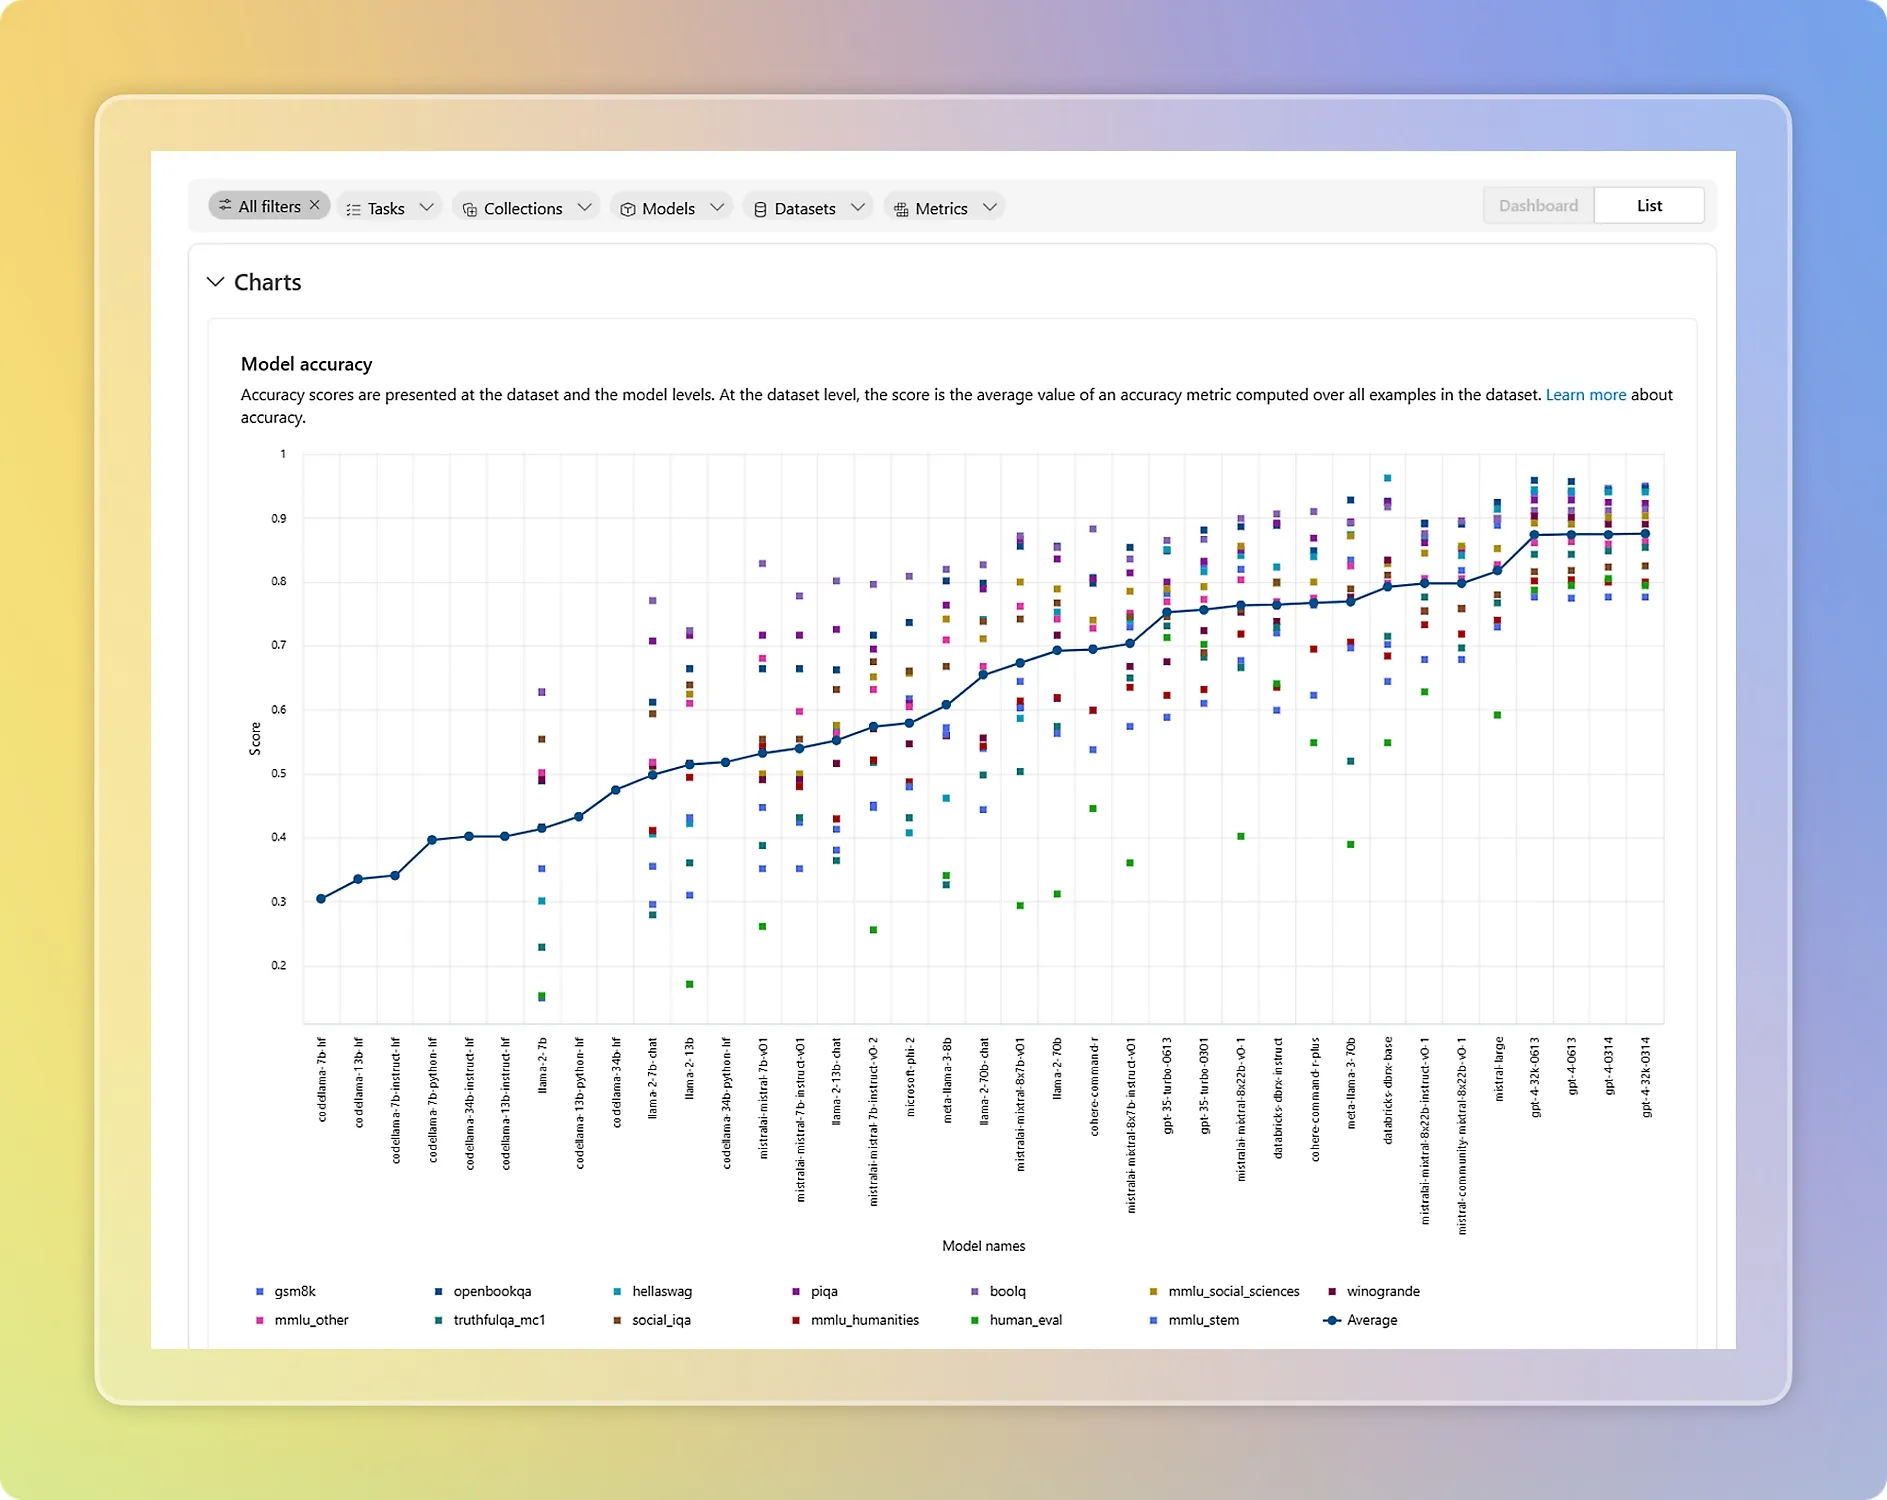Screen dimensions: 1887x1500
Task: Open the Tasks dropdown chevron
Action: click(x=427, y=208)
